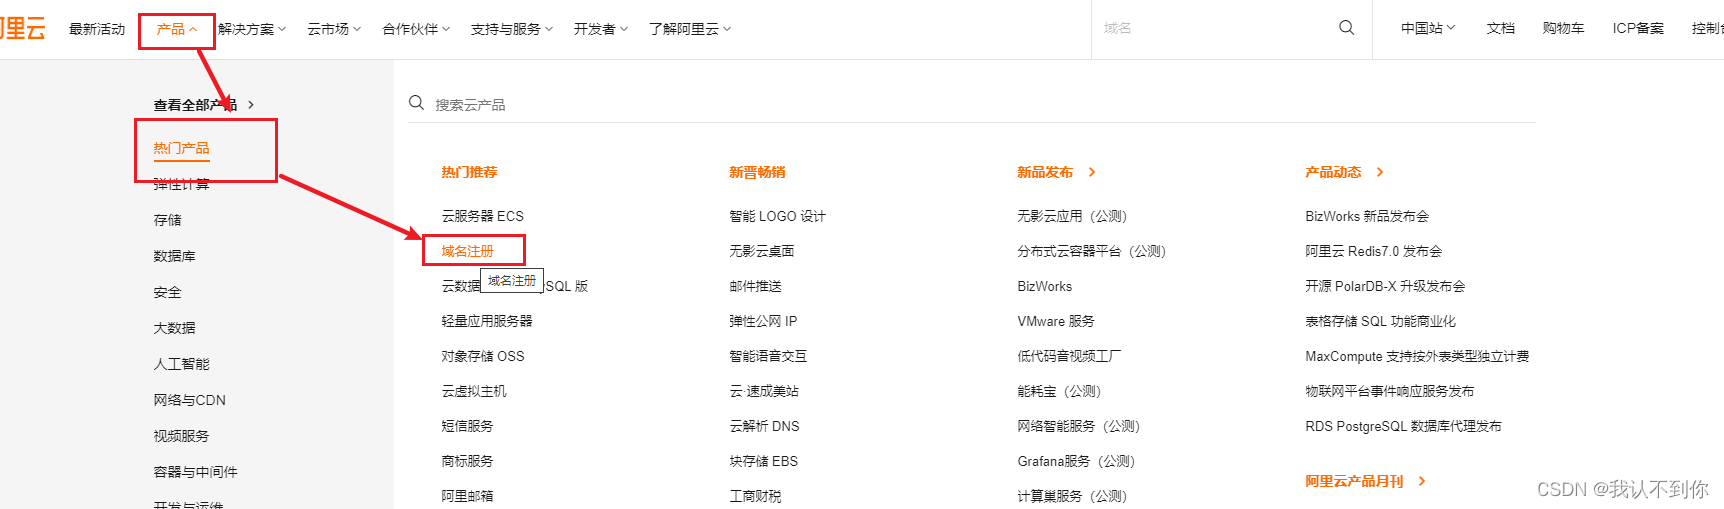Screen dimensions: 1724x509
Task: Click the Aliyun logo
Action: point(22,28)
